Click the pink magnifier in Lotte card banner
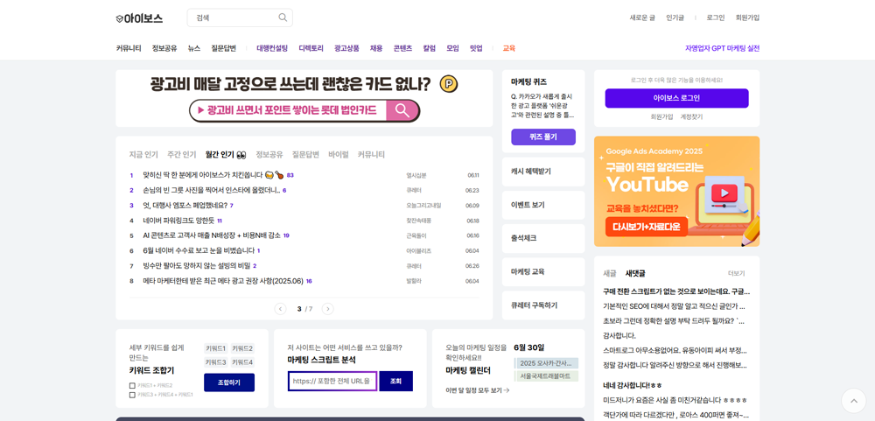Viewport: 875px width, 421px height. (402, 111)
